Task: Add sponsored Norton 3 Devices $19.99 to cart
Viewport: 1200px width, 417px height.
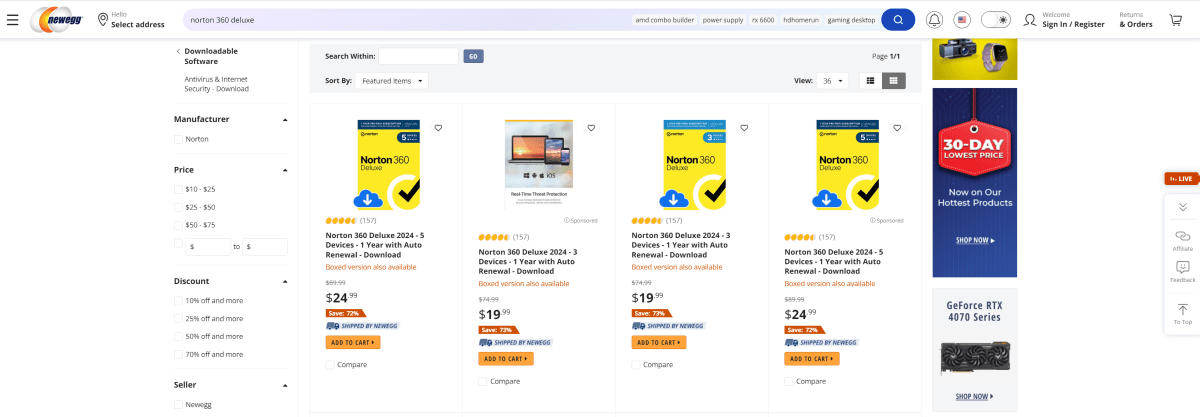Action: [506, 359]
